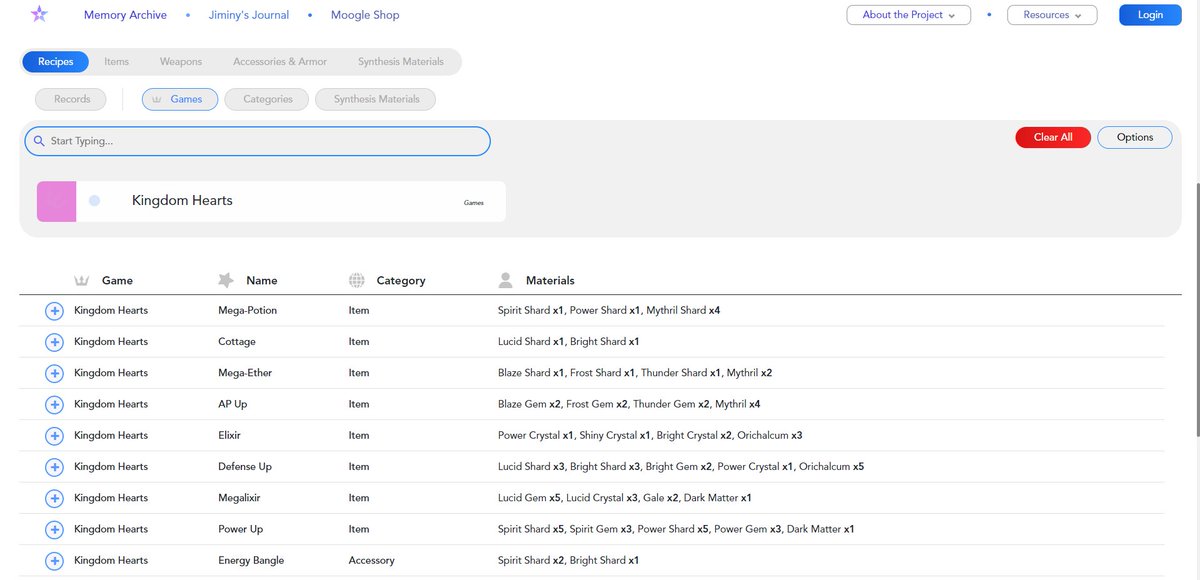Click the pink swatch on Kingdom Hearts filter
The width and height of the screenshot is (1200, 580).
click(57, 201)
